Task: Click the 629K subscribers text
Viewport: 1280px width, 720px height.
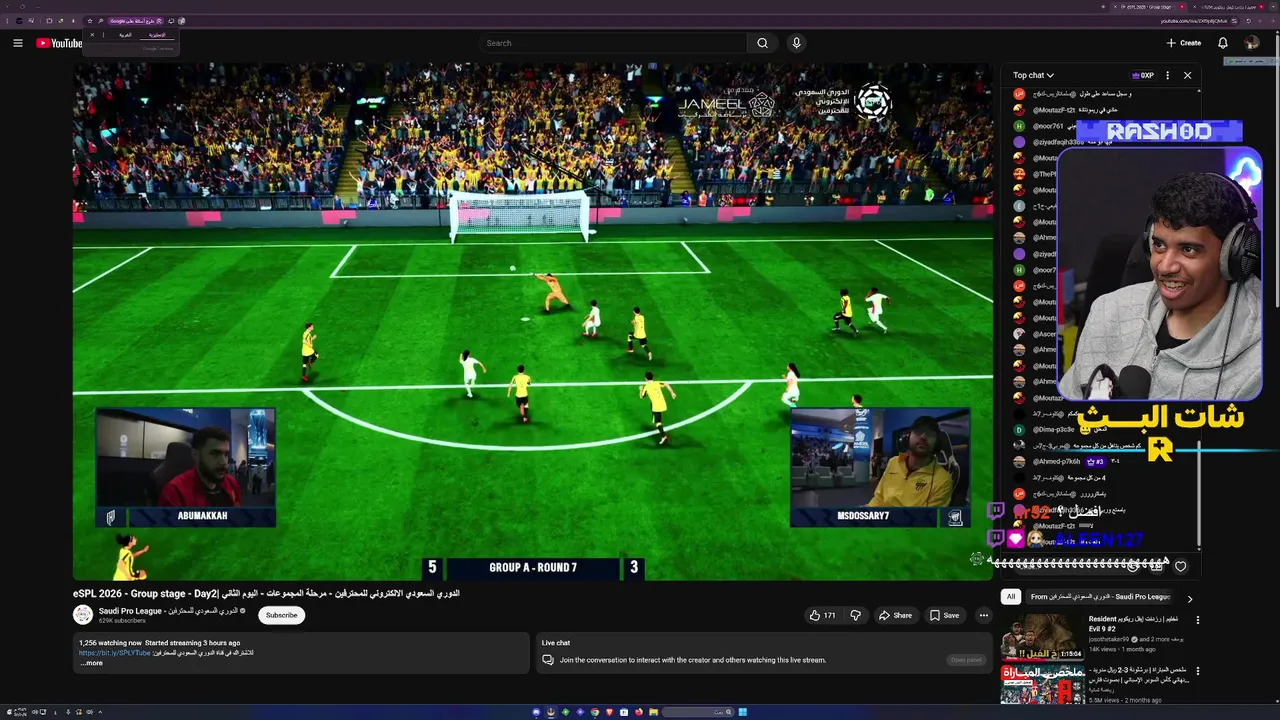Action: pyautogui.click(x=122, y=621)
